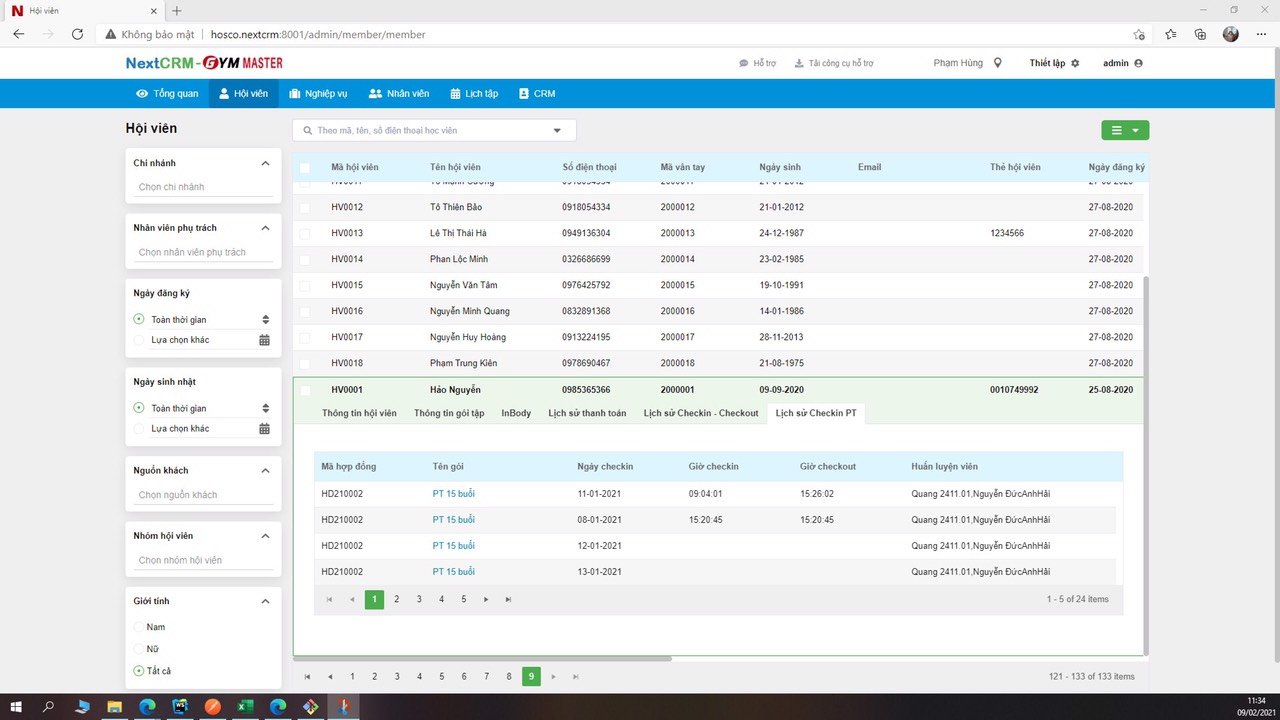This screenshot has height=720, width=1280.
Task: Check the box for member HV0001
Action: 305,390
